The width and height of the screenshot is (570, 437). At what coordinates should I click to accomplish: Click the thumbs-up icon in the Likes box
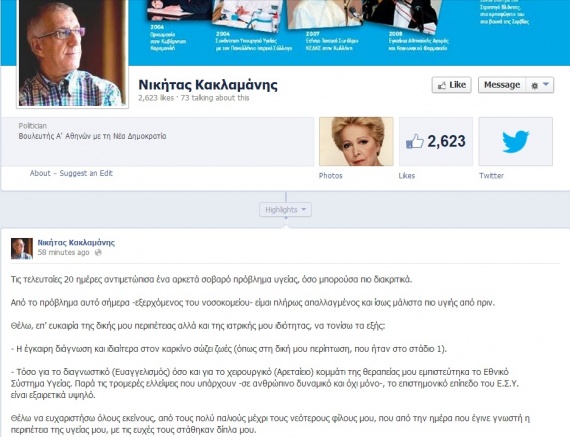click(x=415, y=141)
